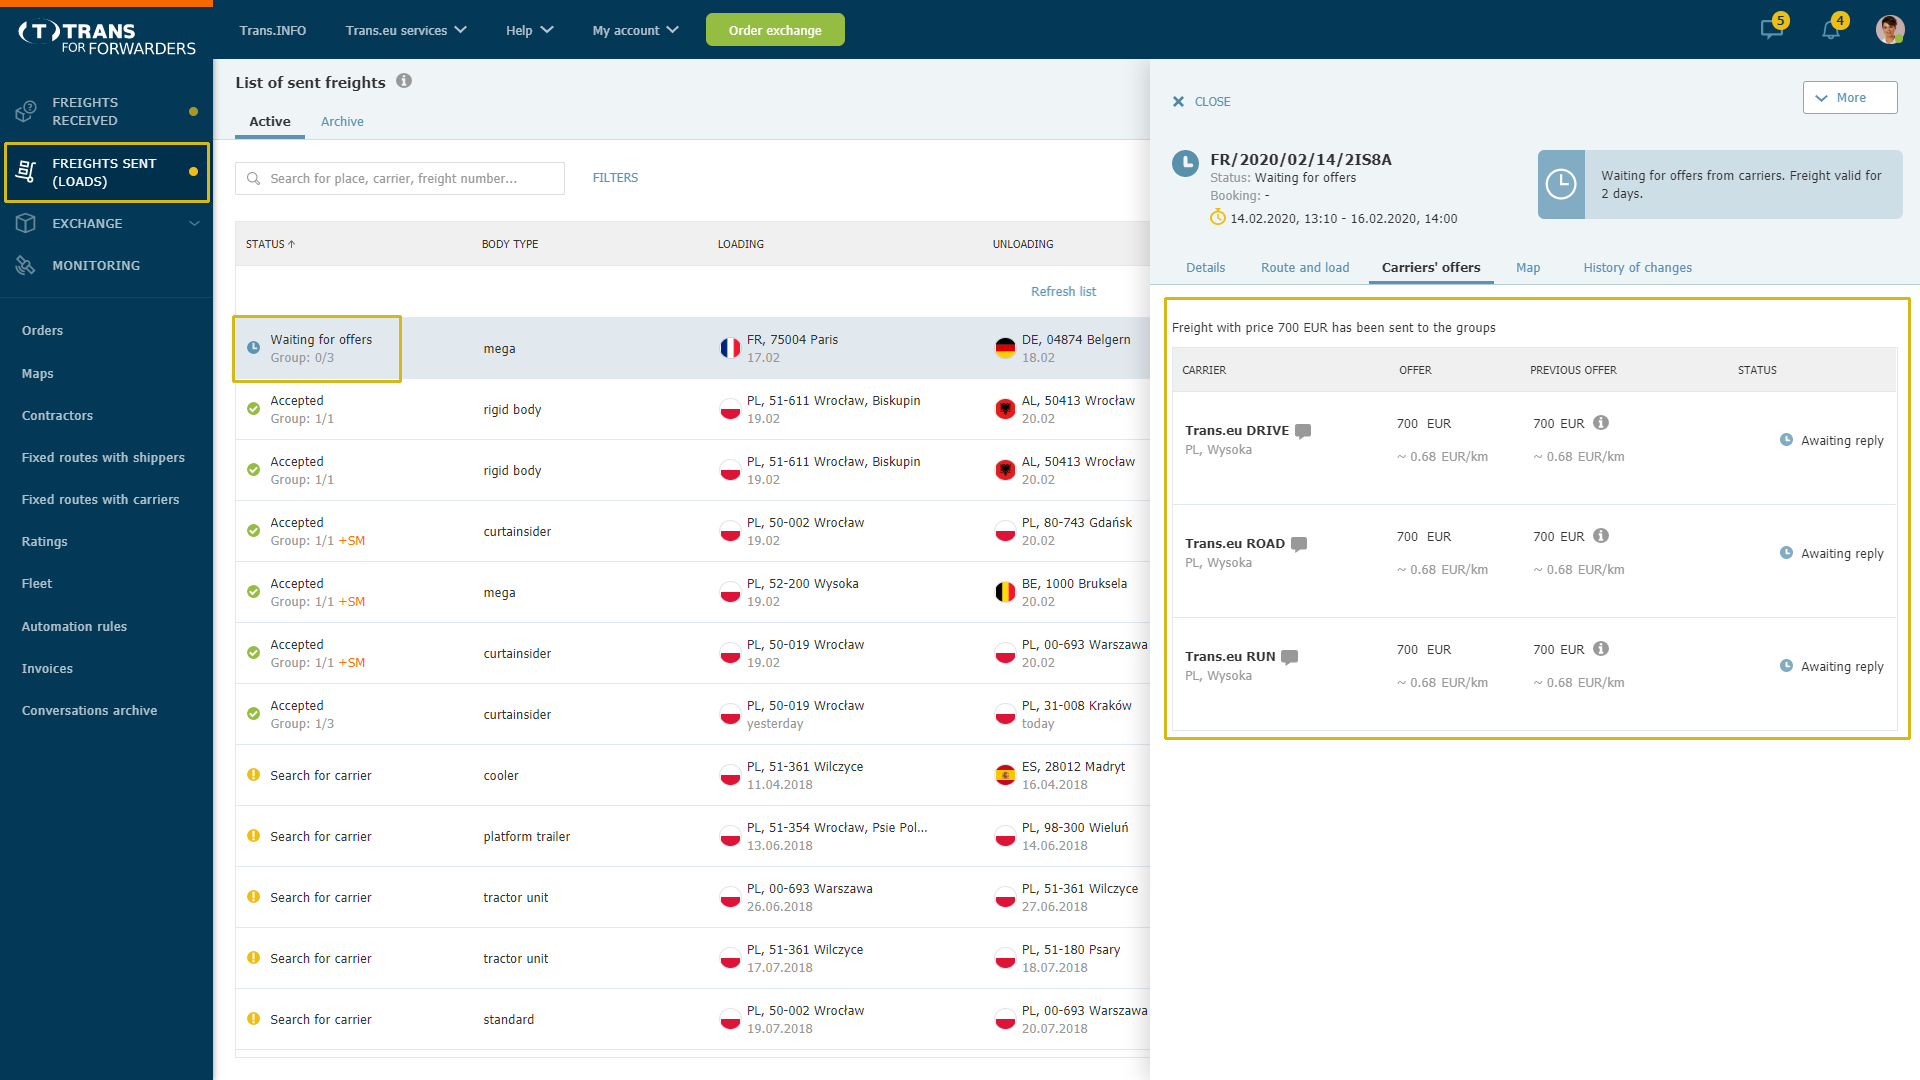Open the messages chat icon in header
The image size is (1920, 1080).
[x=1771, y=29]
